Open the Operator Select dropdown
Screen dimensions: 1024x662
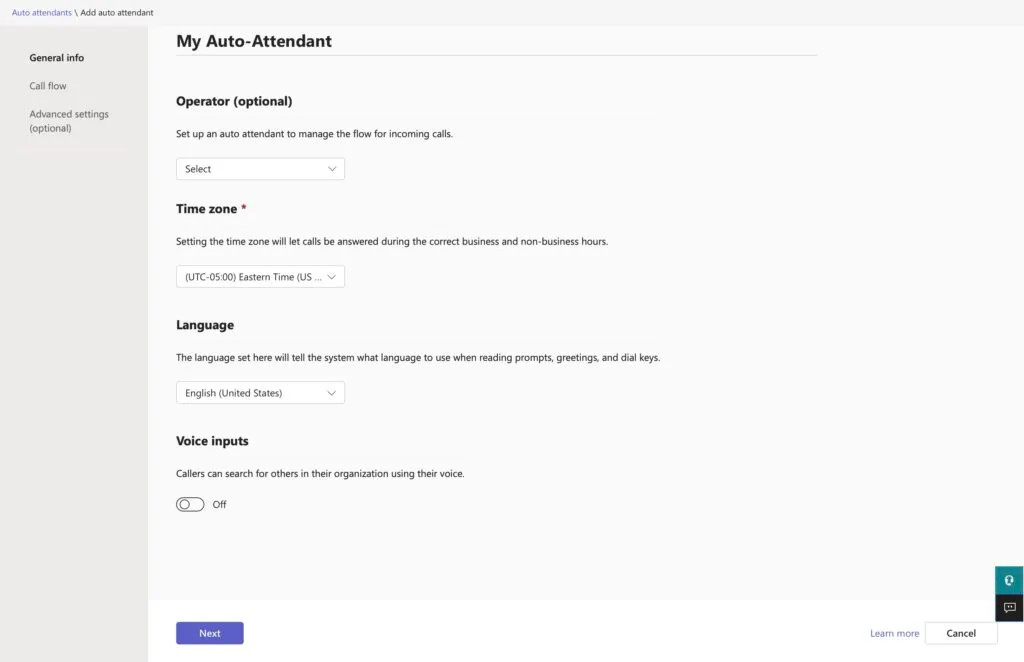(x=260, y=169)
